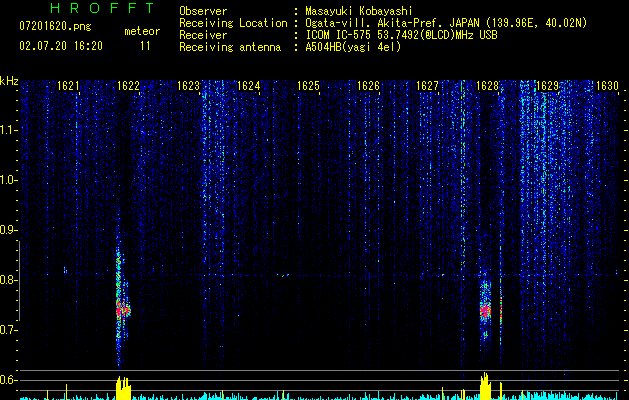Click time marker 1629
Viewport: 629px width, 400px height.
[x=547, y=85]
